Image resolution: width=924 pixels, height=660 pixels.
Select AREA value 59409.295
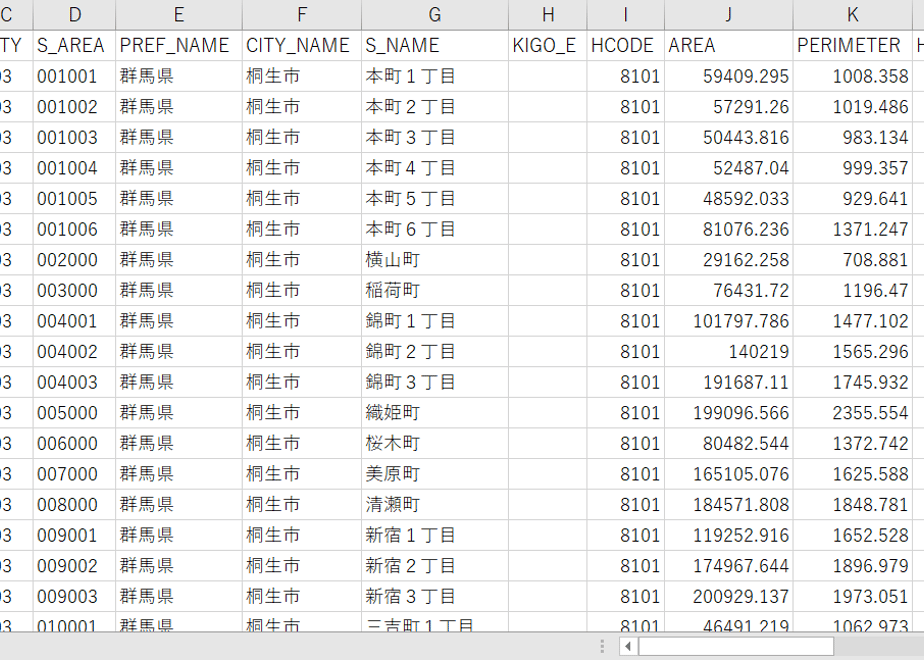tap(728, 76)
